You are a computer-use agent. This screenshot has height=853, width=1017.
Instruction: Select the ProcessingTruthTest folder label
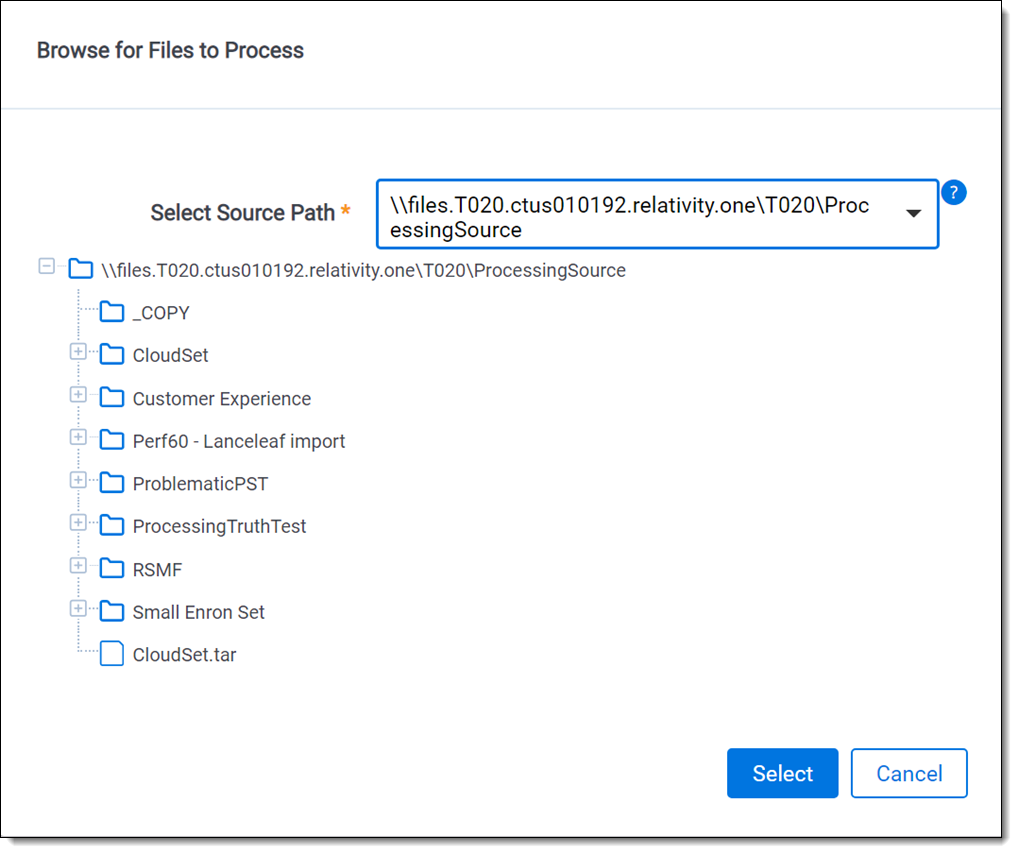pos(219,526)
